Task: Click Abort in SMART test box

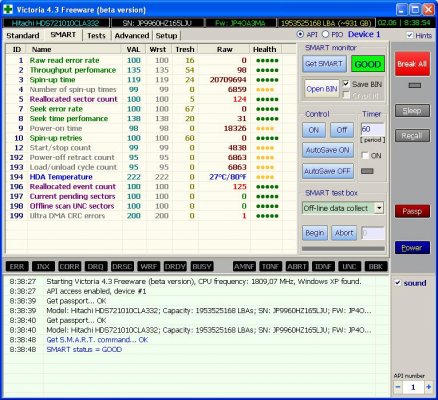Action: point(344,233)
